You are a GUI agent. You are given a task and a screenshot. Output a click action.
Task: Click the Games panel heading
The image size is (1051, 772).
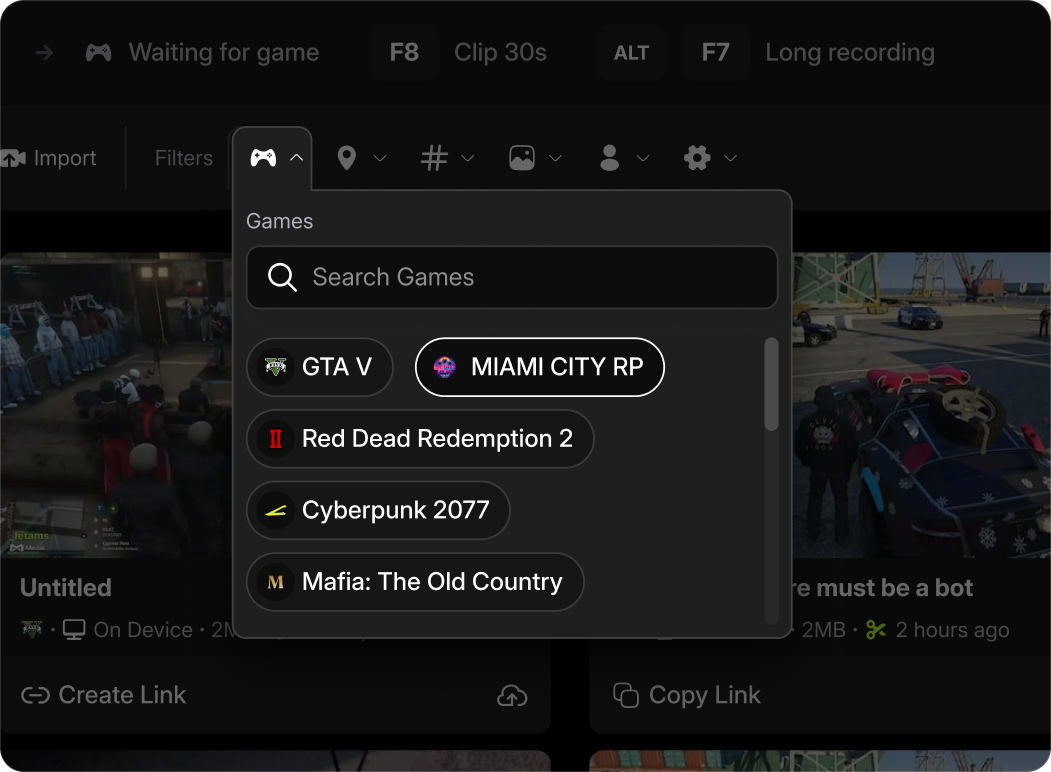(280, 221)
